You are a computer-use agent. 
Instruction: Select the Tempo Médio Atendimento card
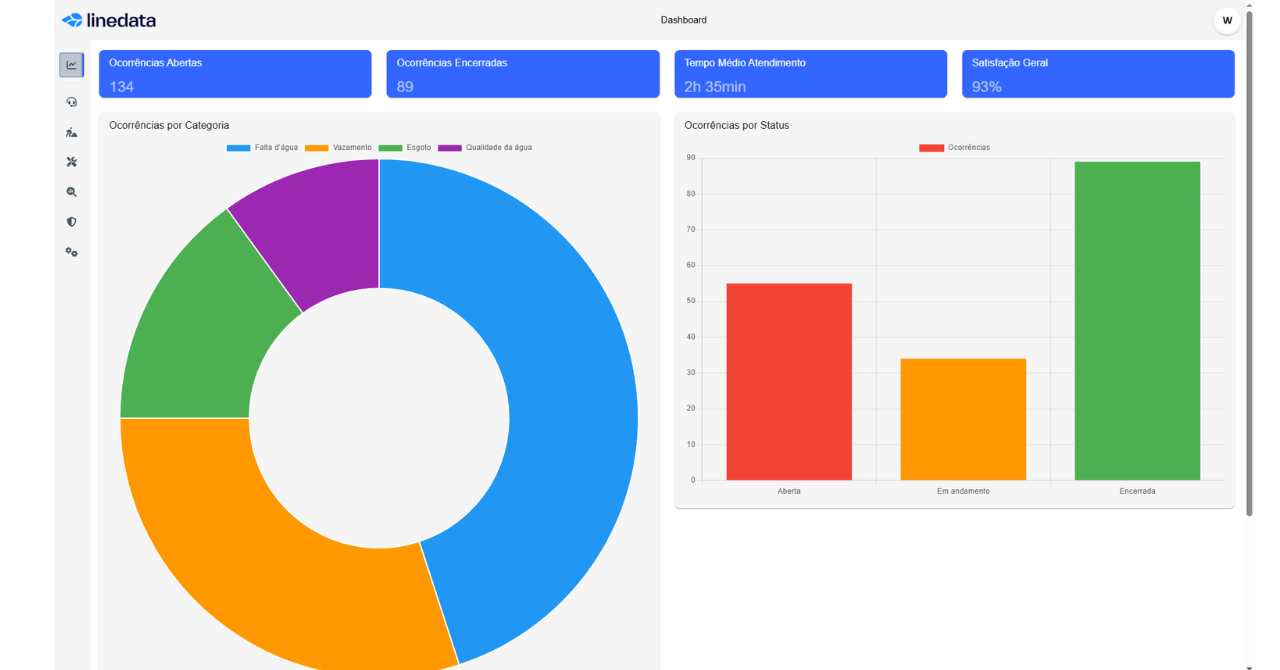point(810,74)
